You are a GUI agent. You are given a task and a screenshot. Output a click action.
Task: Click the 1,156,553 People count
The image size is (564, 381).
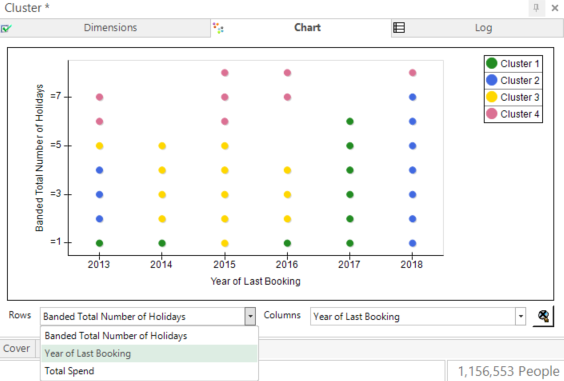(509, 371)
